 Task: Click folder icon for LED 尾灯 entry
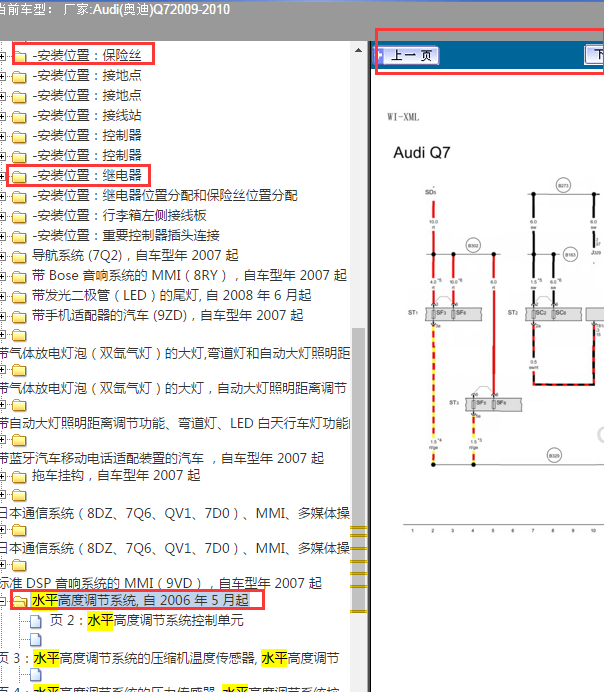click(x=19, y=297)
